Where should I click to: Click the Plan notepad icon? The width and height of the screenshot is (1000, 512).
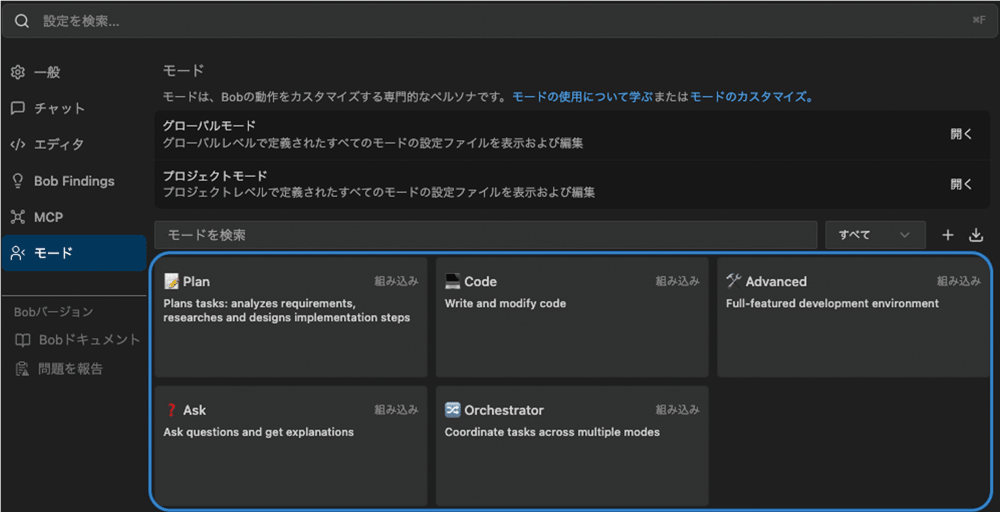click(x=171, y=281)
